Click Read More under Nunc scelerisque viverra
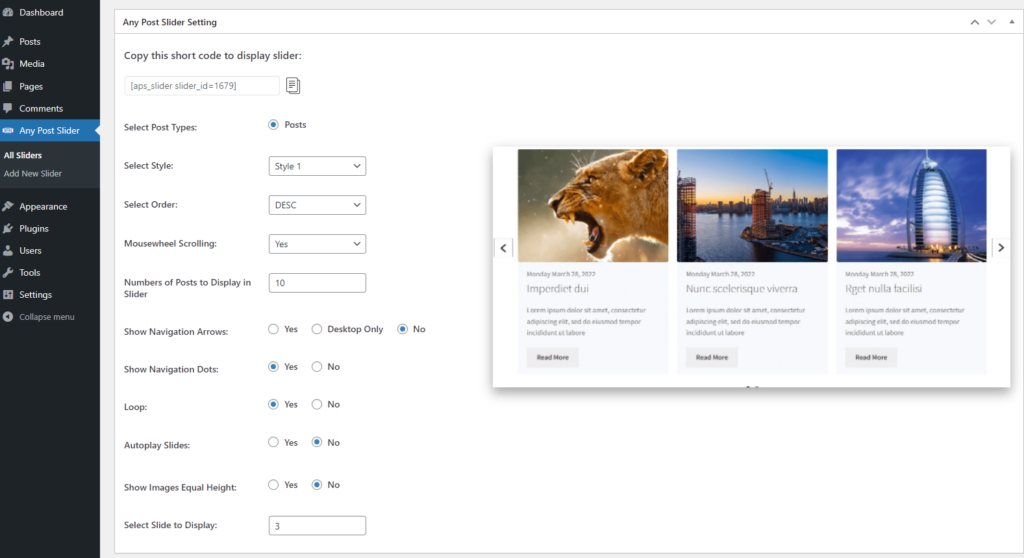Screen dimensions: 1024x558 (711, 357)
